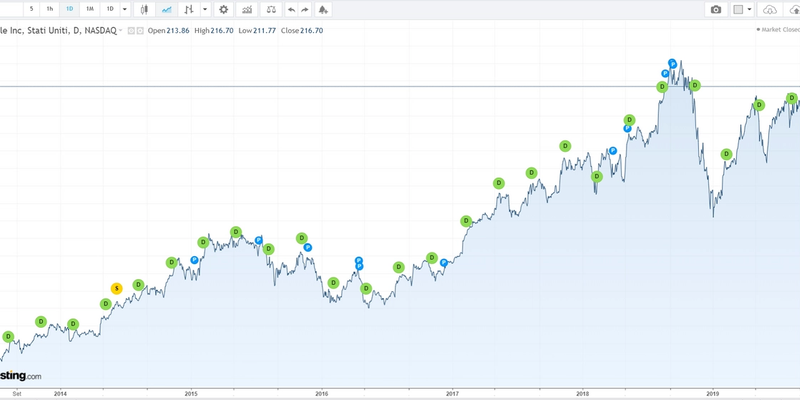This screenshot has height=400, width=800.
Task: Undo the last chart action
Action: tap(291, 9)
